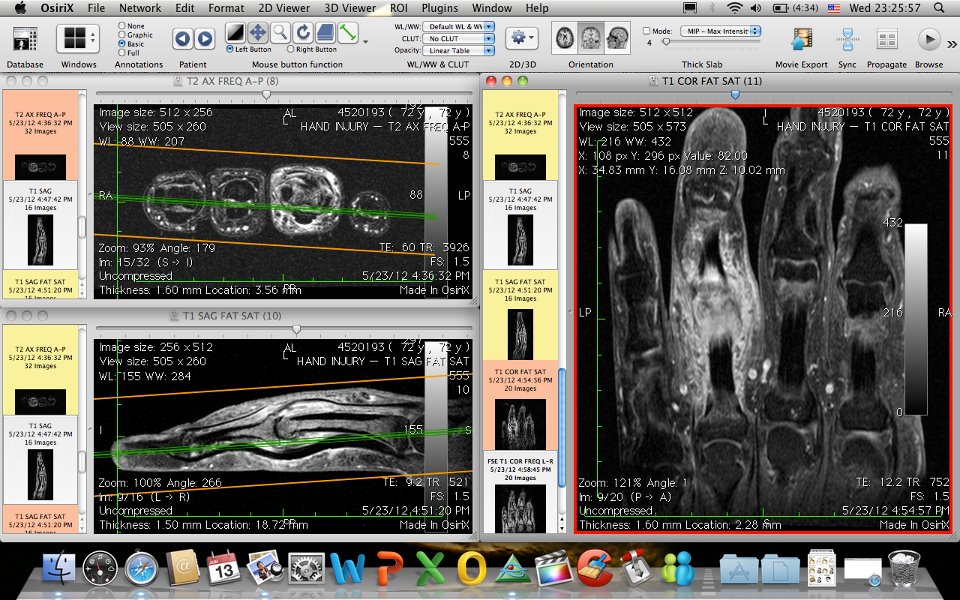The image size is (960, 600).
Task: Open Movie Export
Action: click(x=801, y=38)
